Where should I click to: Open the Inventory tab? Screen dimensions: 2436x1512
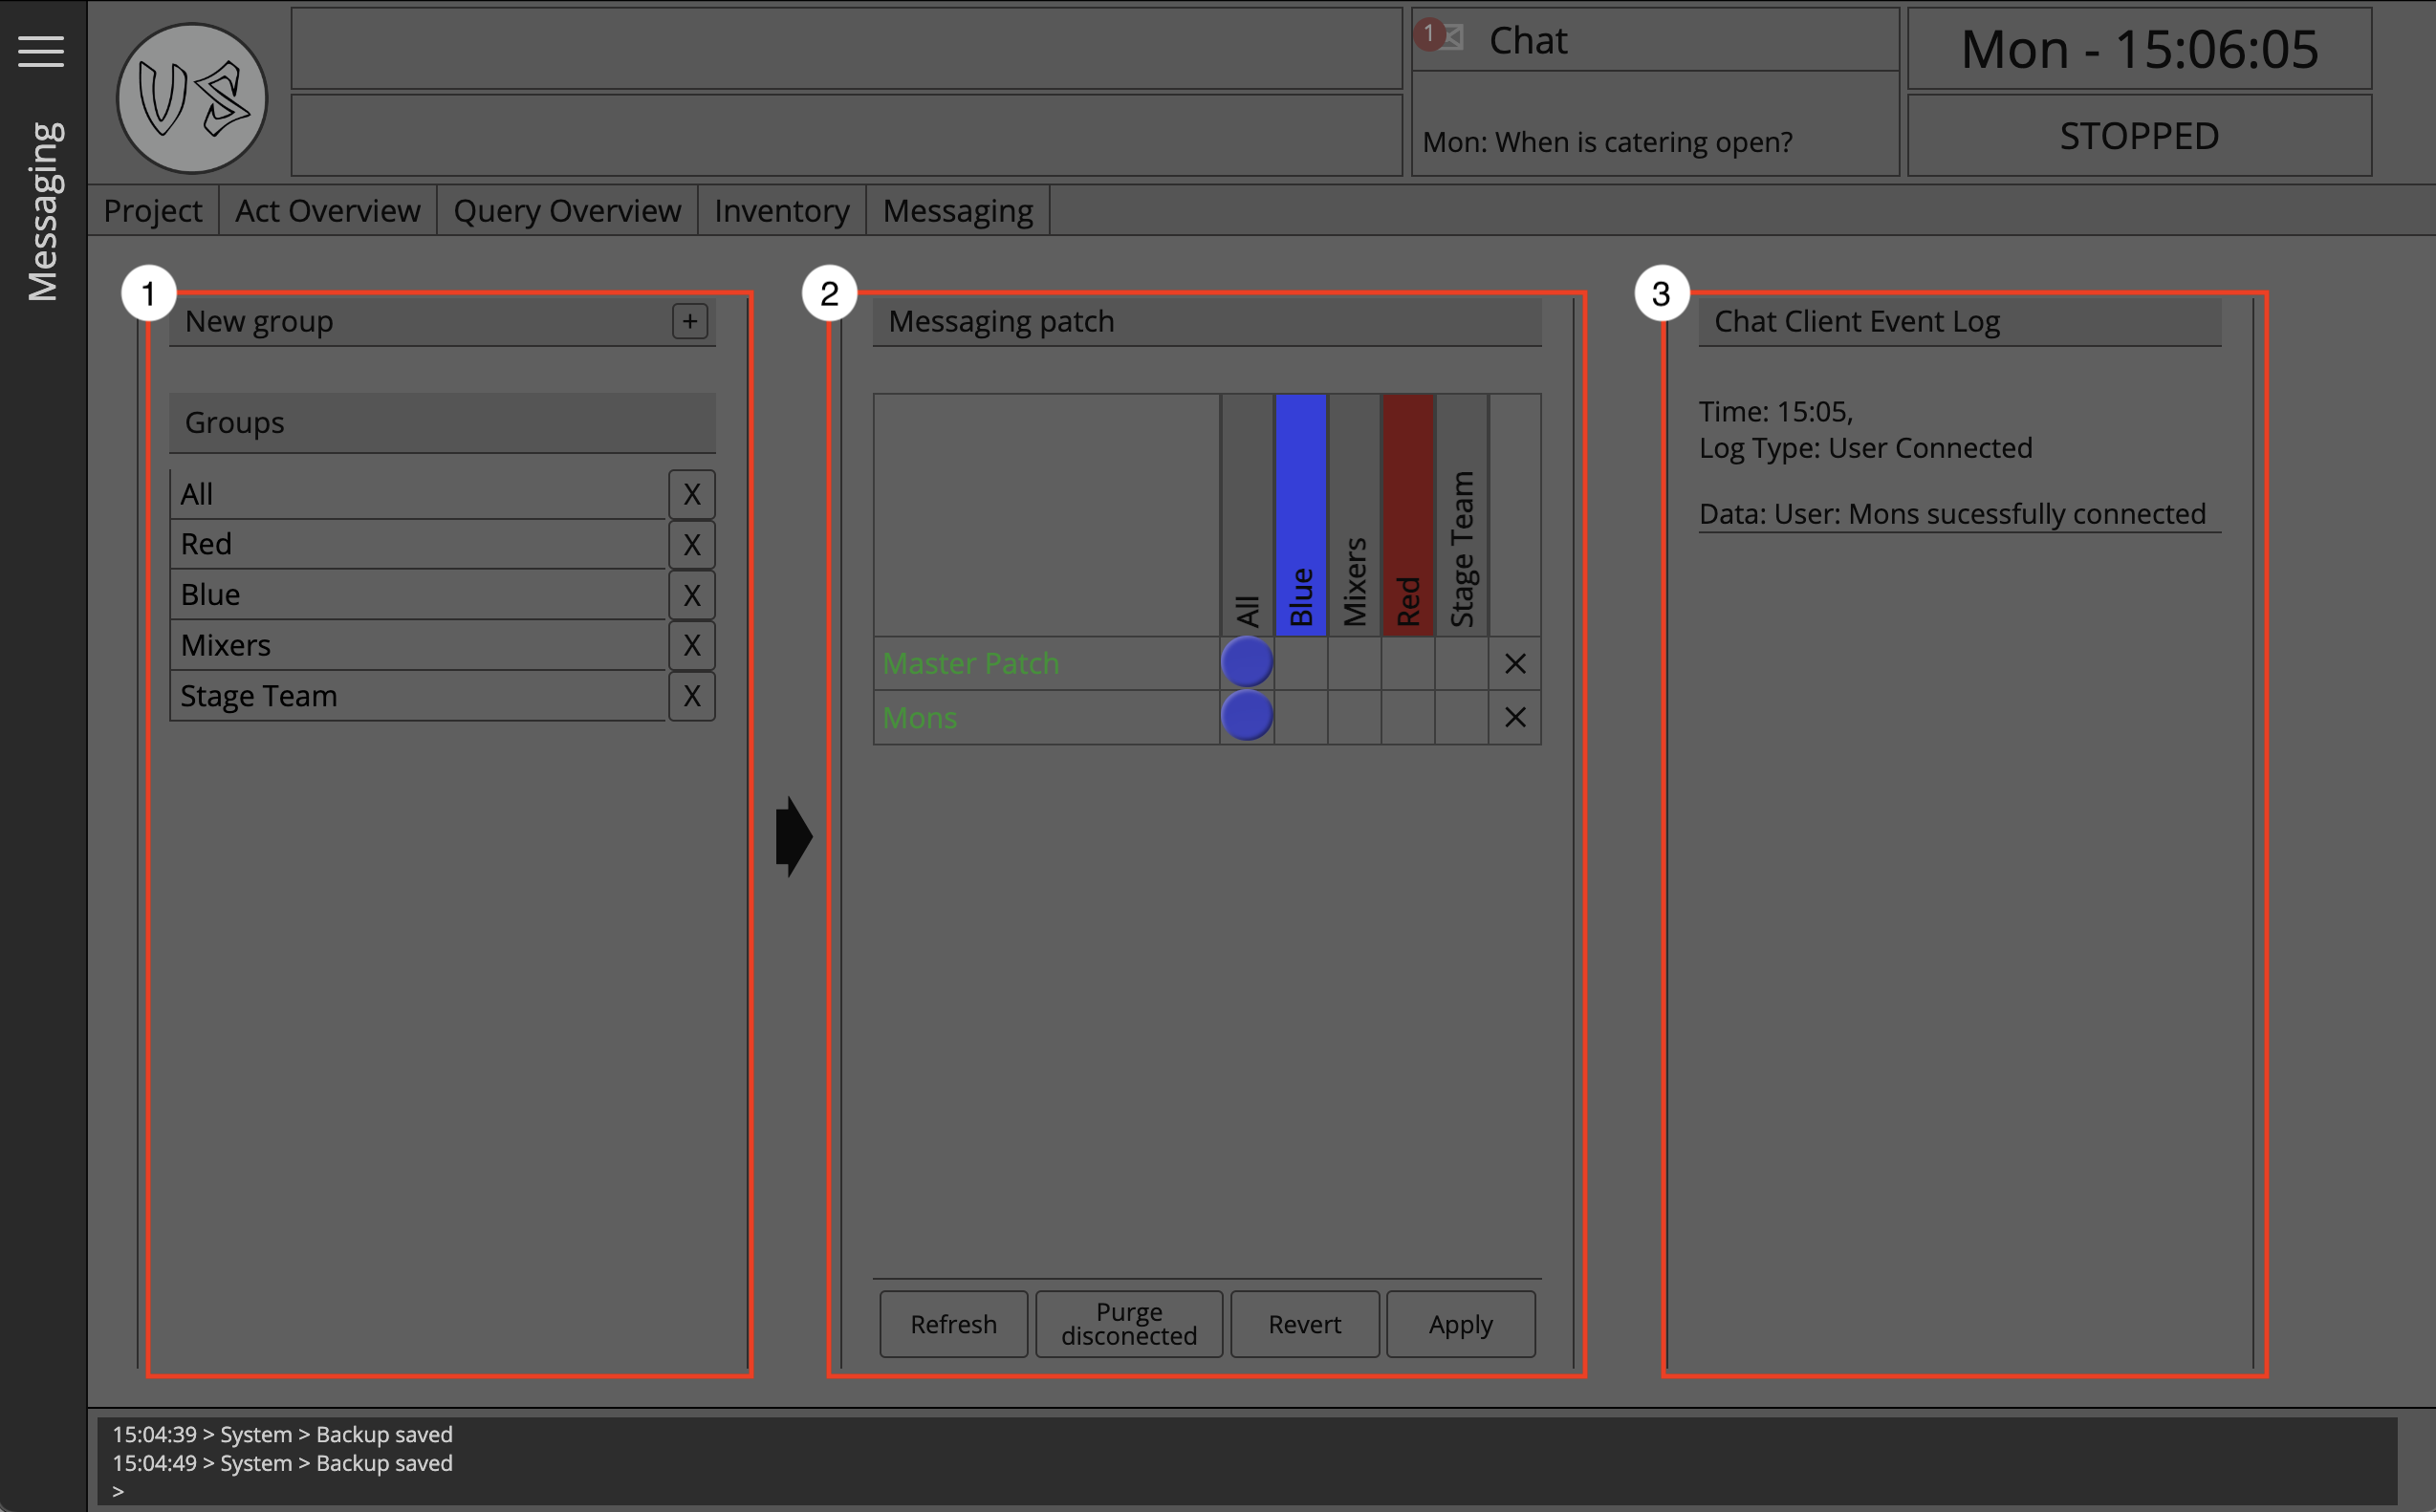782,210
